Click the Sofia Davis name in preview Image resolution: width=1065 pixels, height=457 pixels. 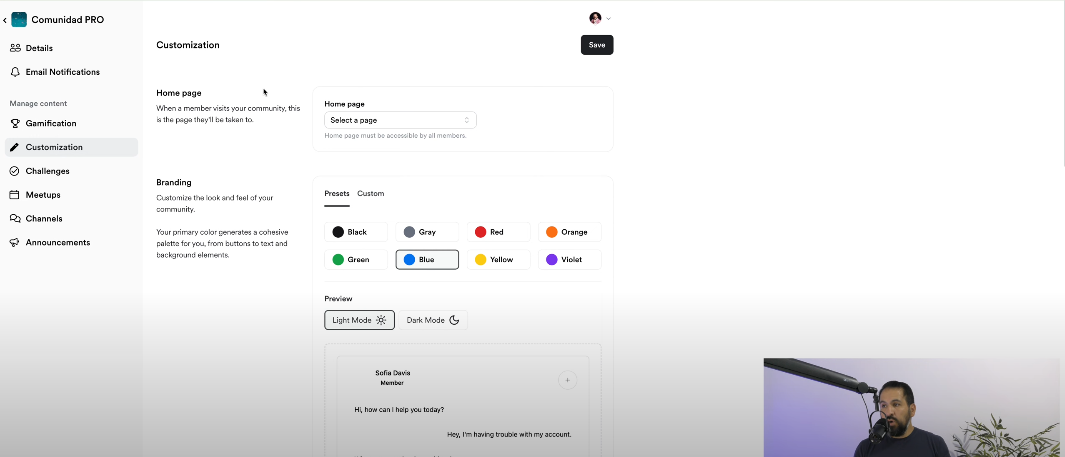393,373
